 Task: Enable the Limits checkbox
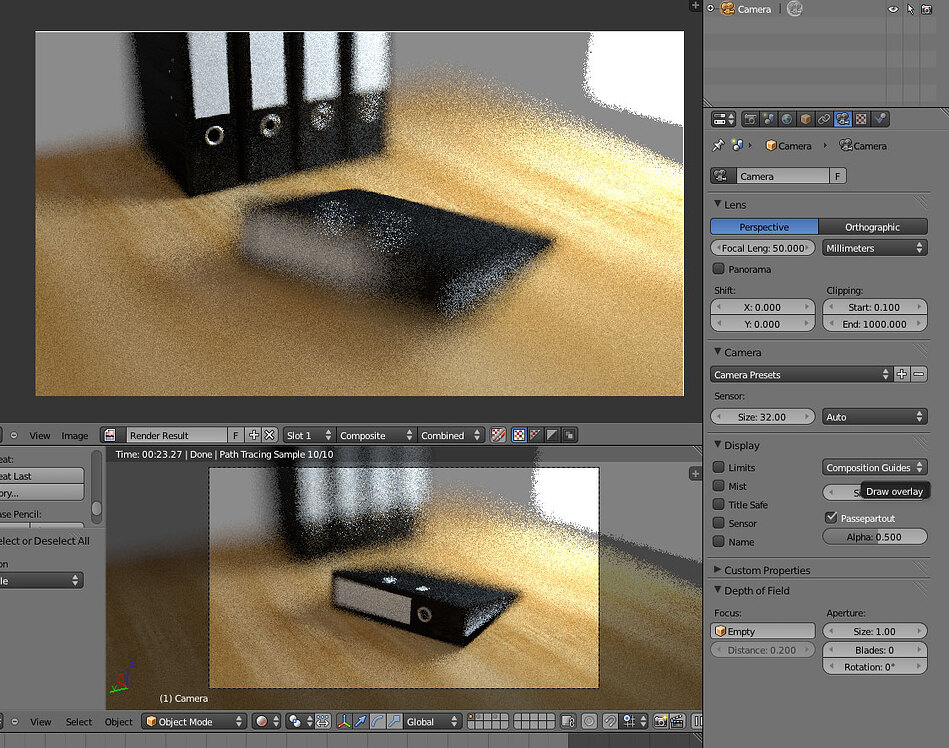pos(718,467)
